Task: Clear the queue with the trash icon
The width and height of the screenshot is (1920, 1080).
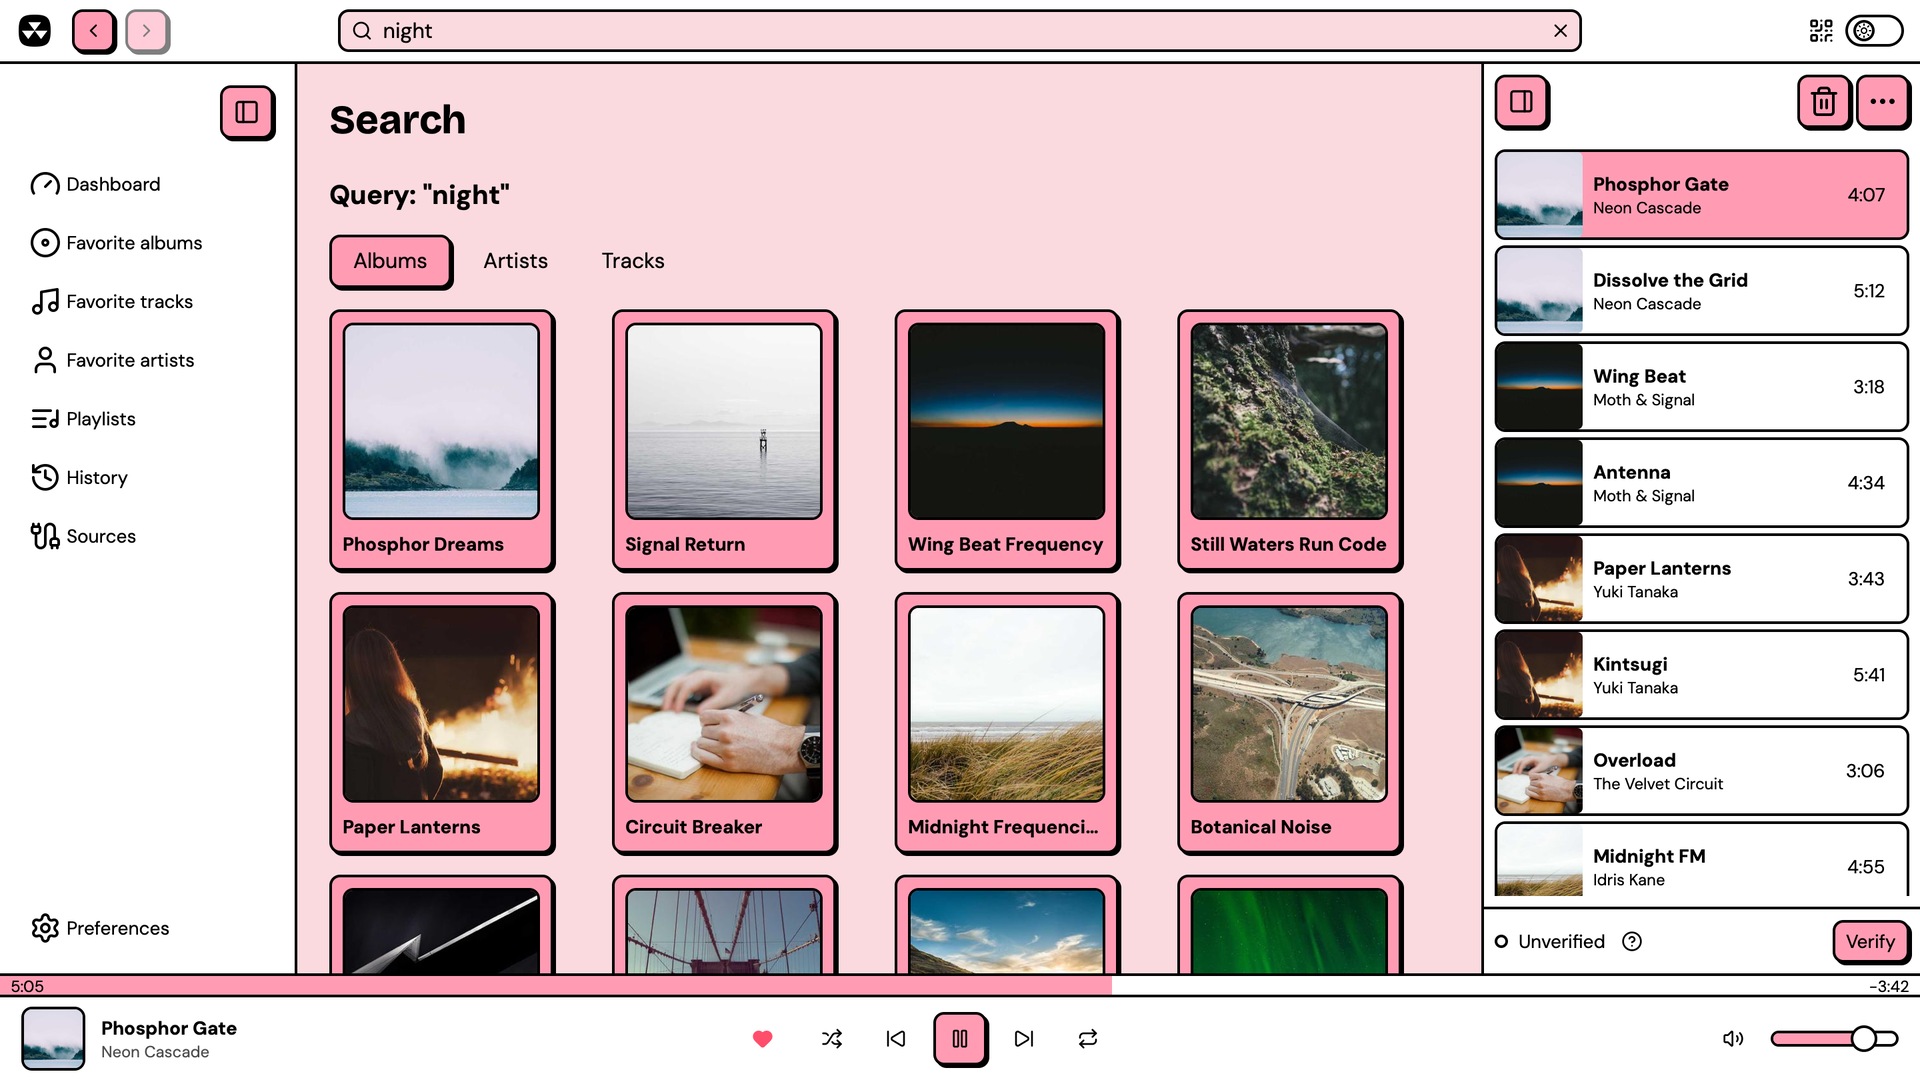Action: click(x=1824, y=101)
